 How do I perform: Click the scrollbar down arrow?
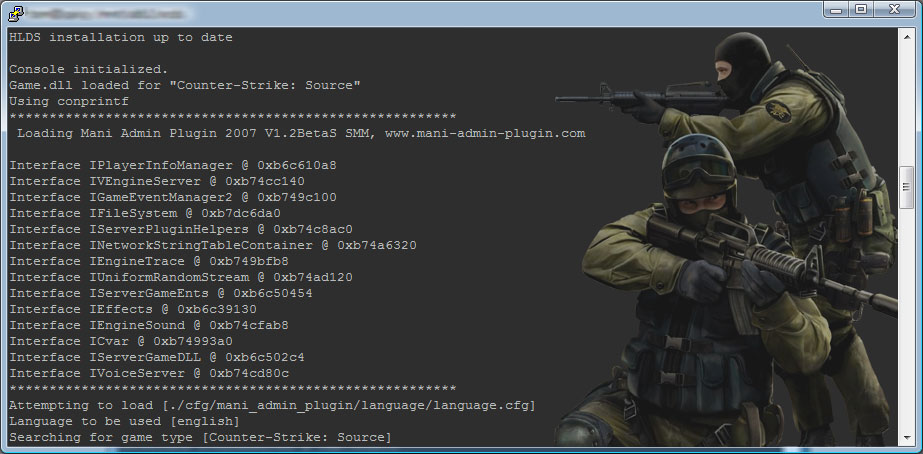click(x=907, y=438)
